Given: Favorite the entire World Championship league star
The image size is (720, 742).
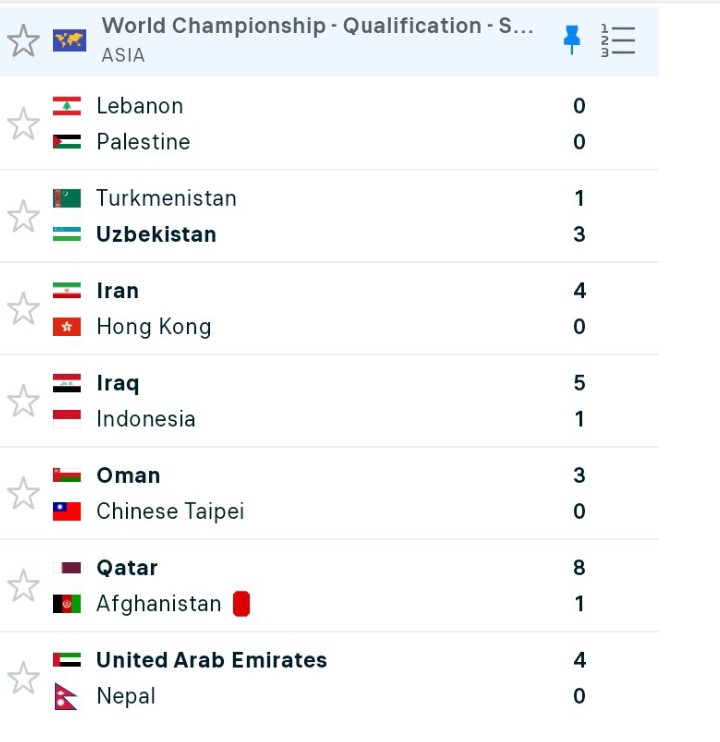Looking at the screenshot, I should 23,40.
